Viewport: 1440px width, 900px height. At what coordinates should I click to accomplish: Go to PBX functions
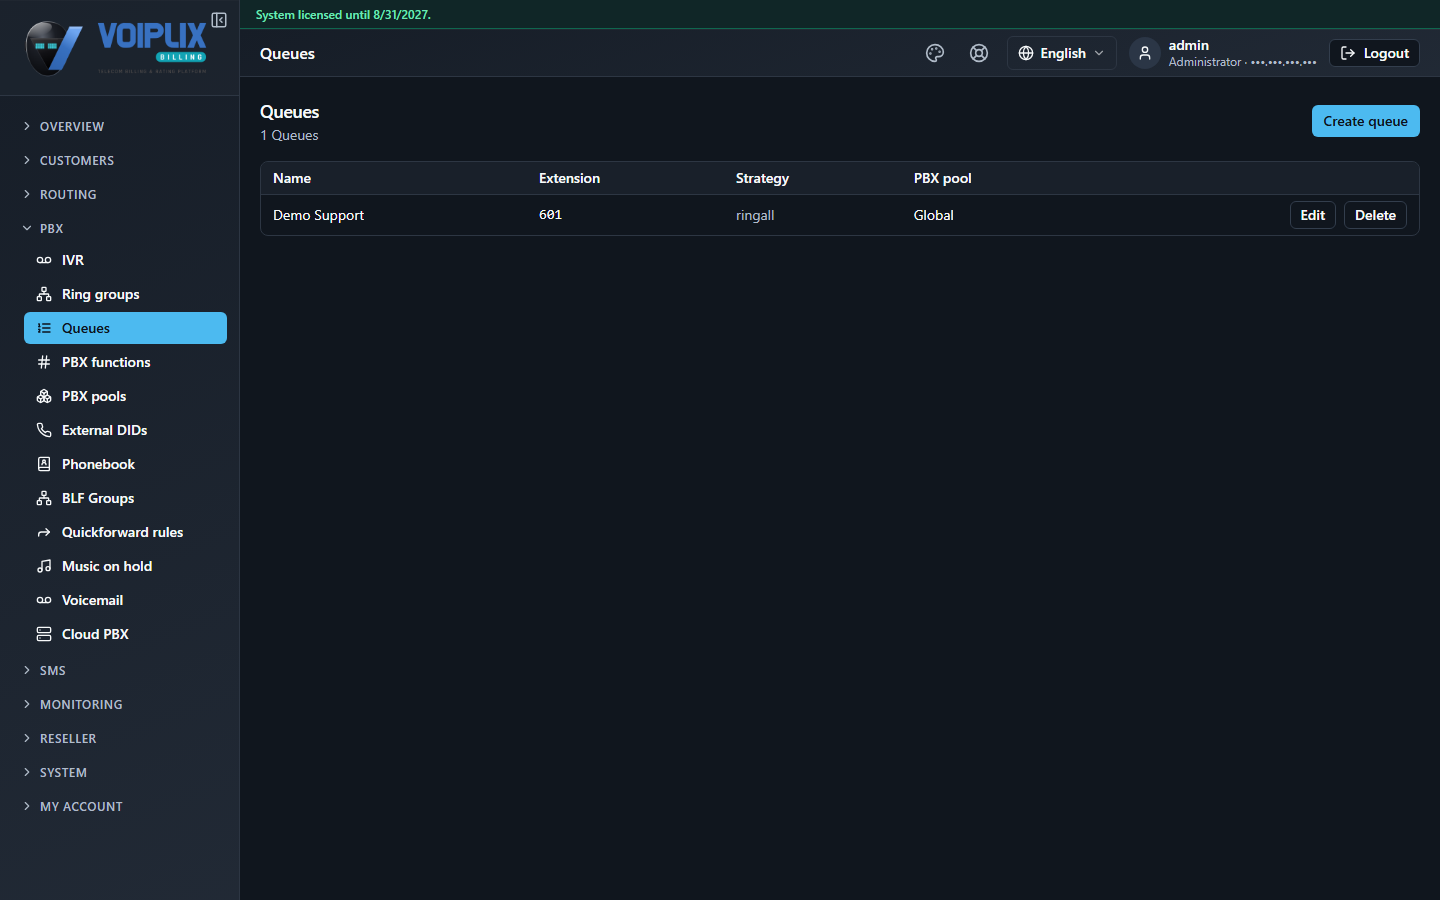pos(125,362)
